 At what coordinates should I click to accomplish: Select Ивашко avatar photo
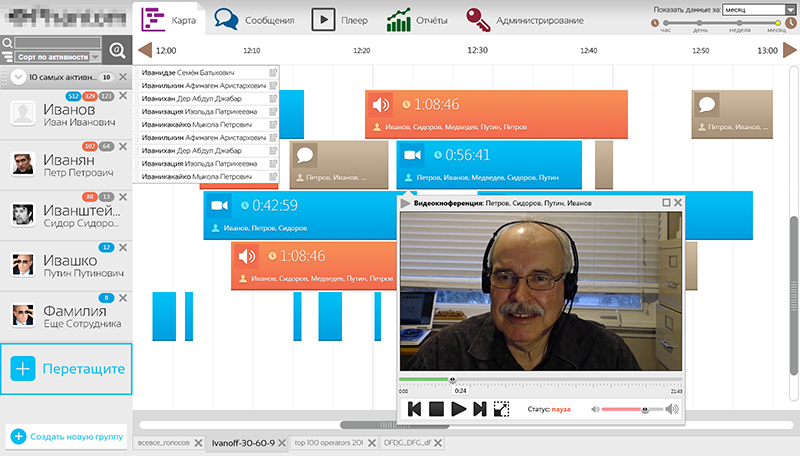[23, 264]
